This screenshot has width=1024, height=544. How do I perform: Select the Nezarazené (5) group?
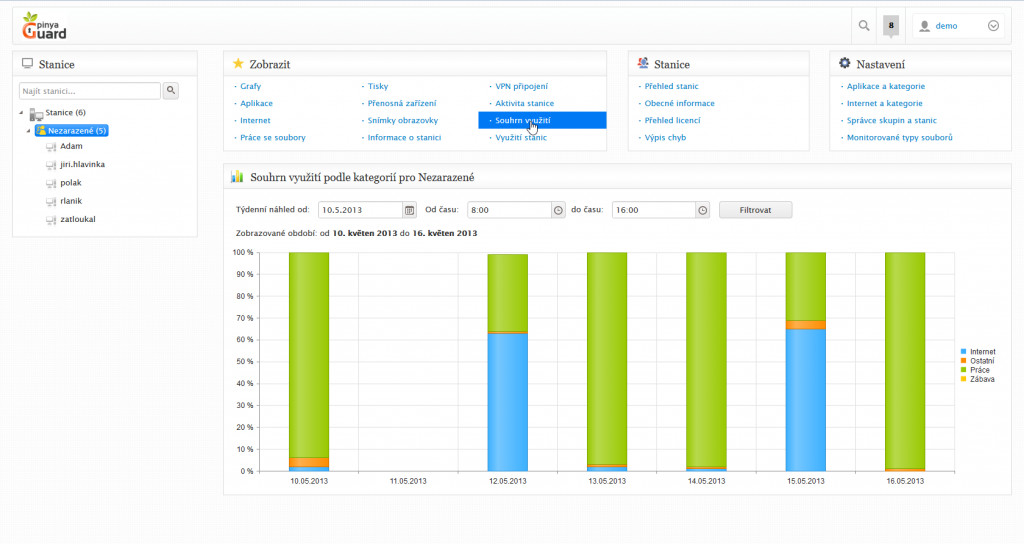pyautogui.click(x=72, y=131)
